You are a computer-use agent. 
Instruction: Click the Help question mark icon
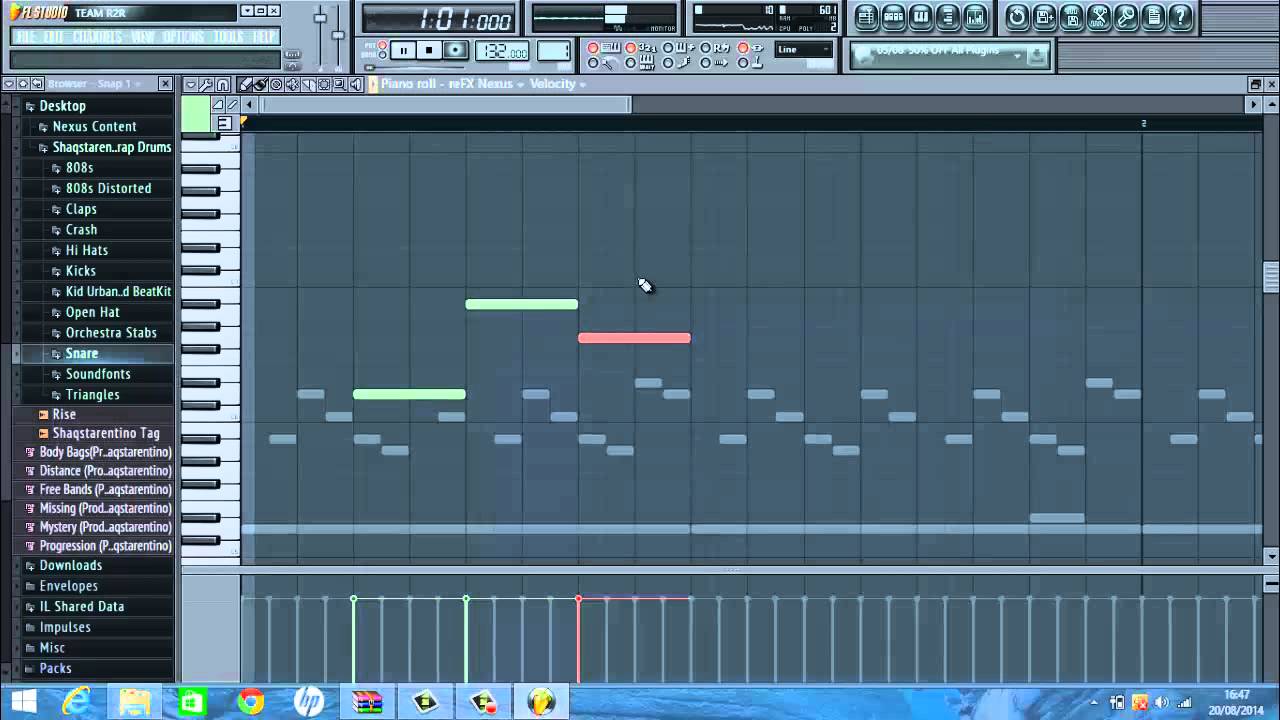(x=1180, y=16)
